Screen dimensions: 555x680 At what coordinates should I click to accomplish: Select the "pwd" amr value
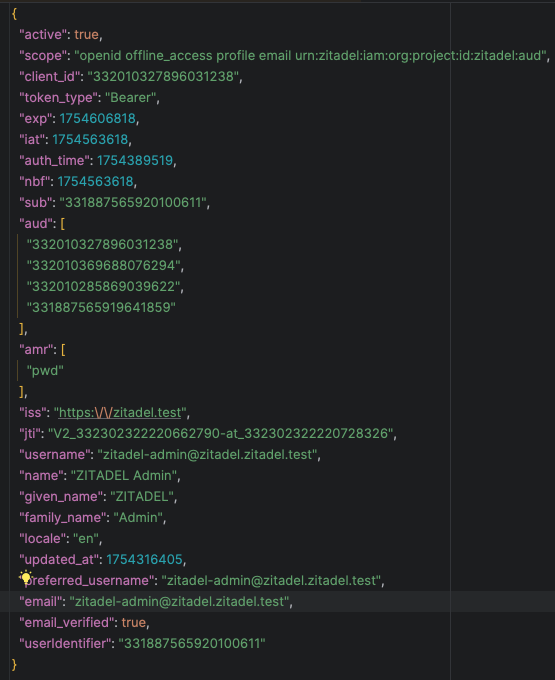[45, 371]
